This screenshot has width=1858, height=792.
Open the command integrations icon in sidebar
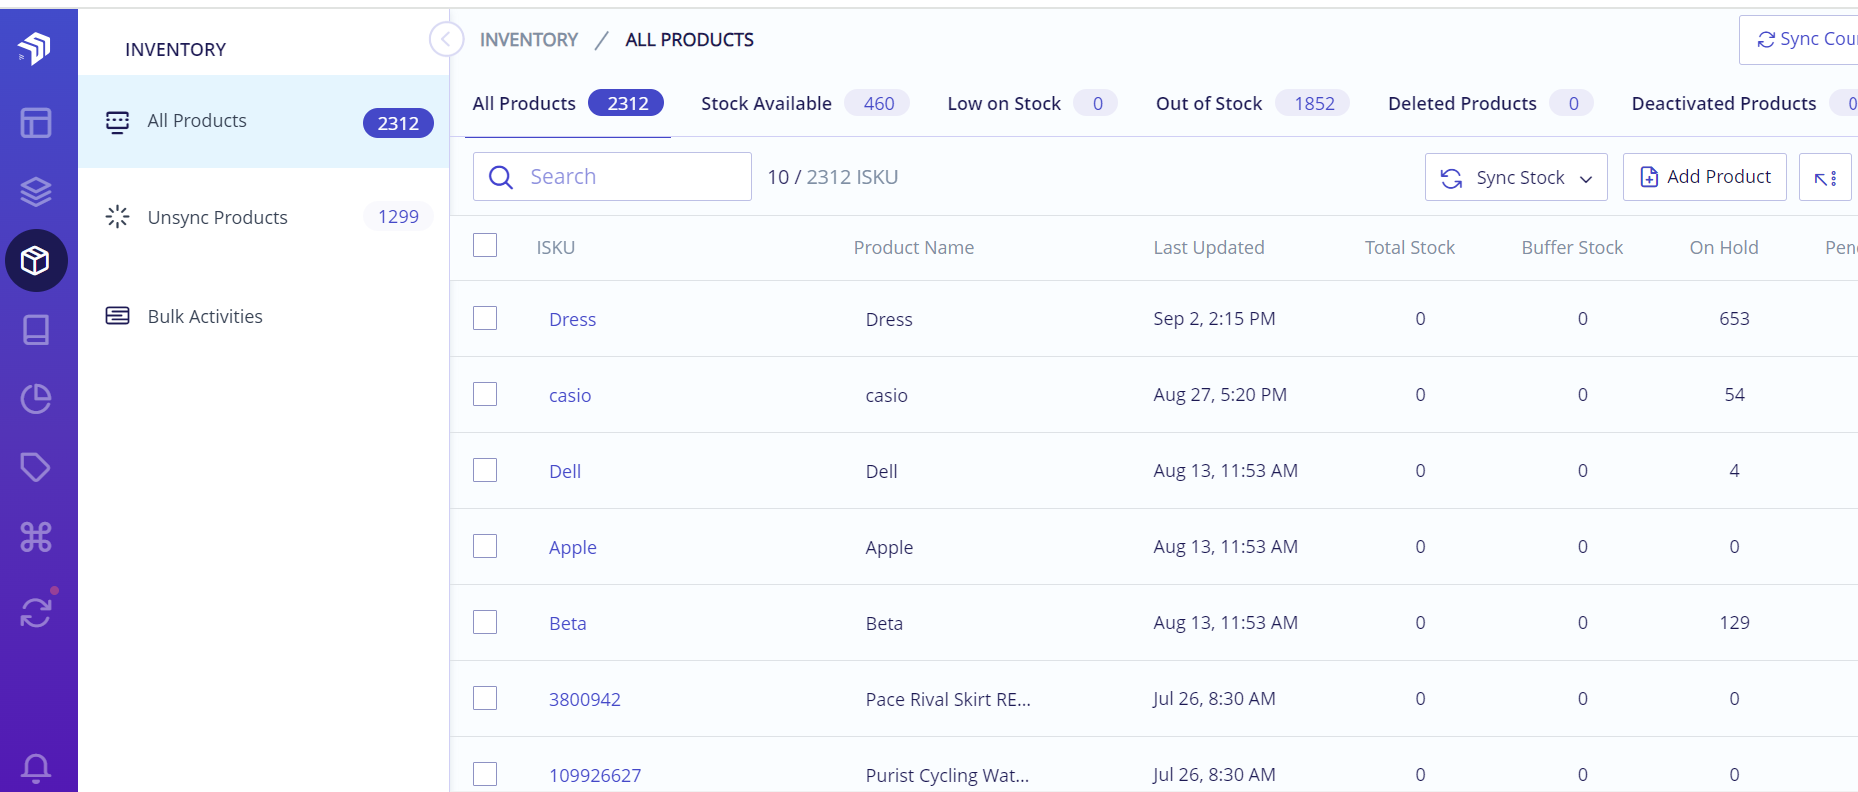click(36, 537)
